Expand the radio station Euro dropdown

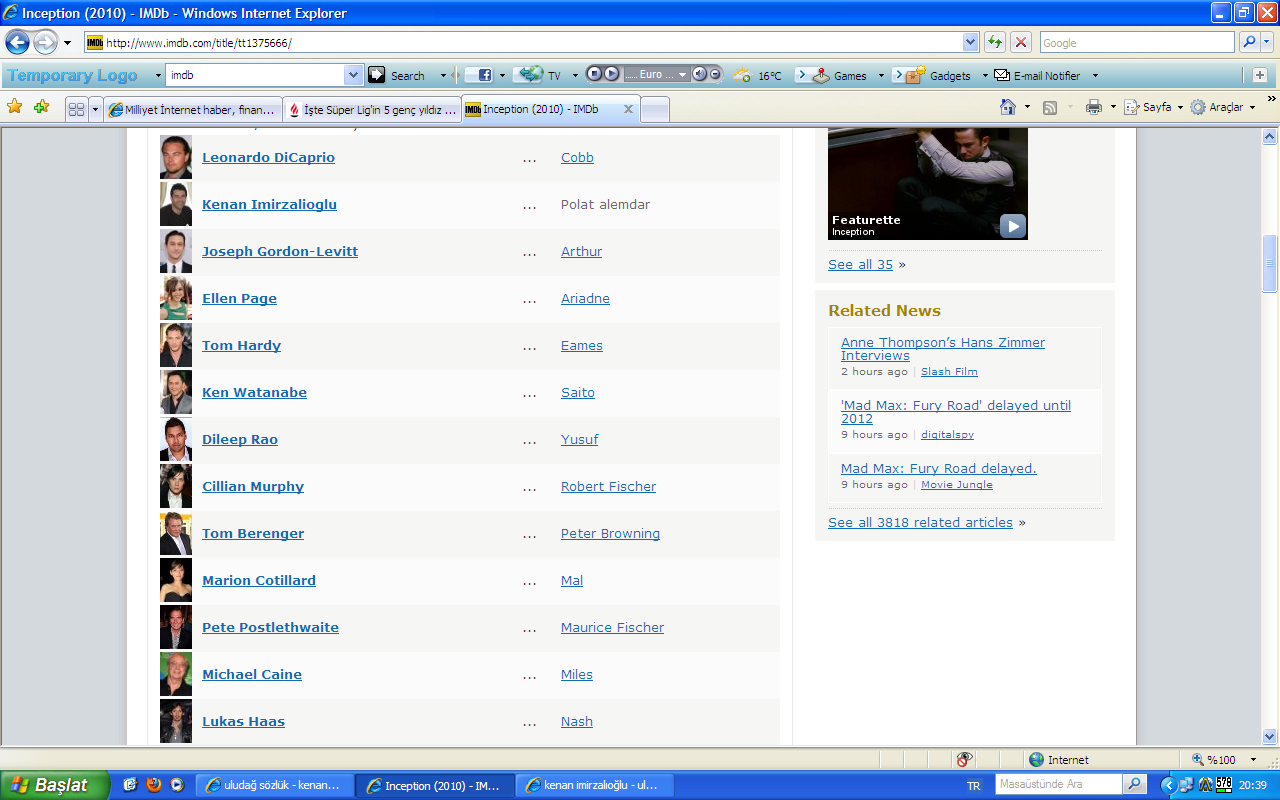683,75
